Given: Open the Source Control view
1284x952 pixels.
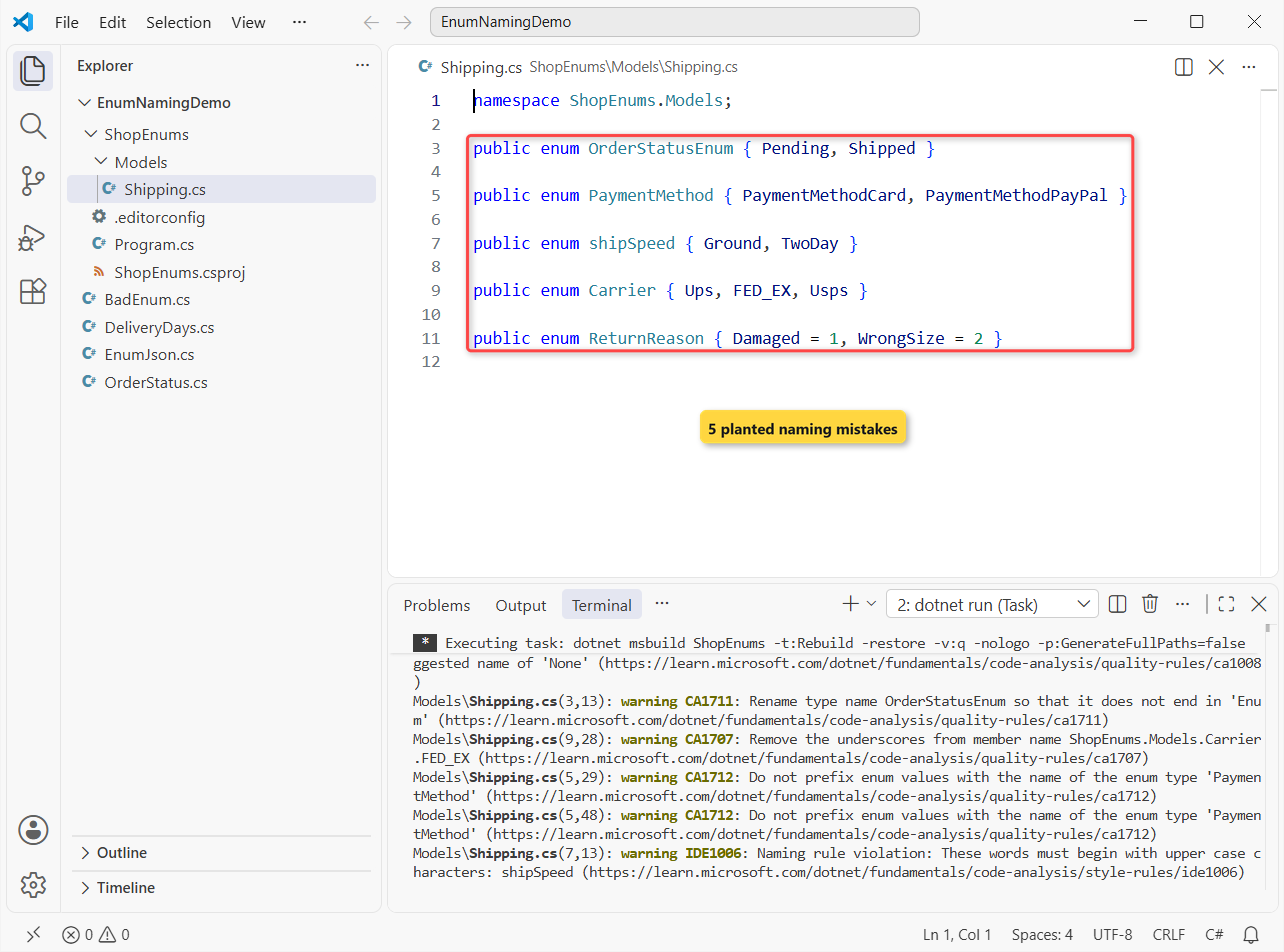Looking at the screenshot, I should (33, 181).
